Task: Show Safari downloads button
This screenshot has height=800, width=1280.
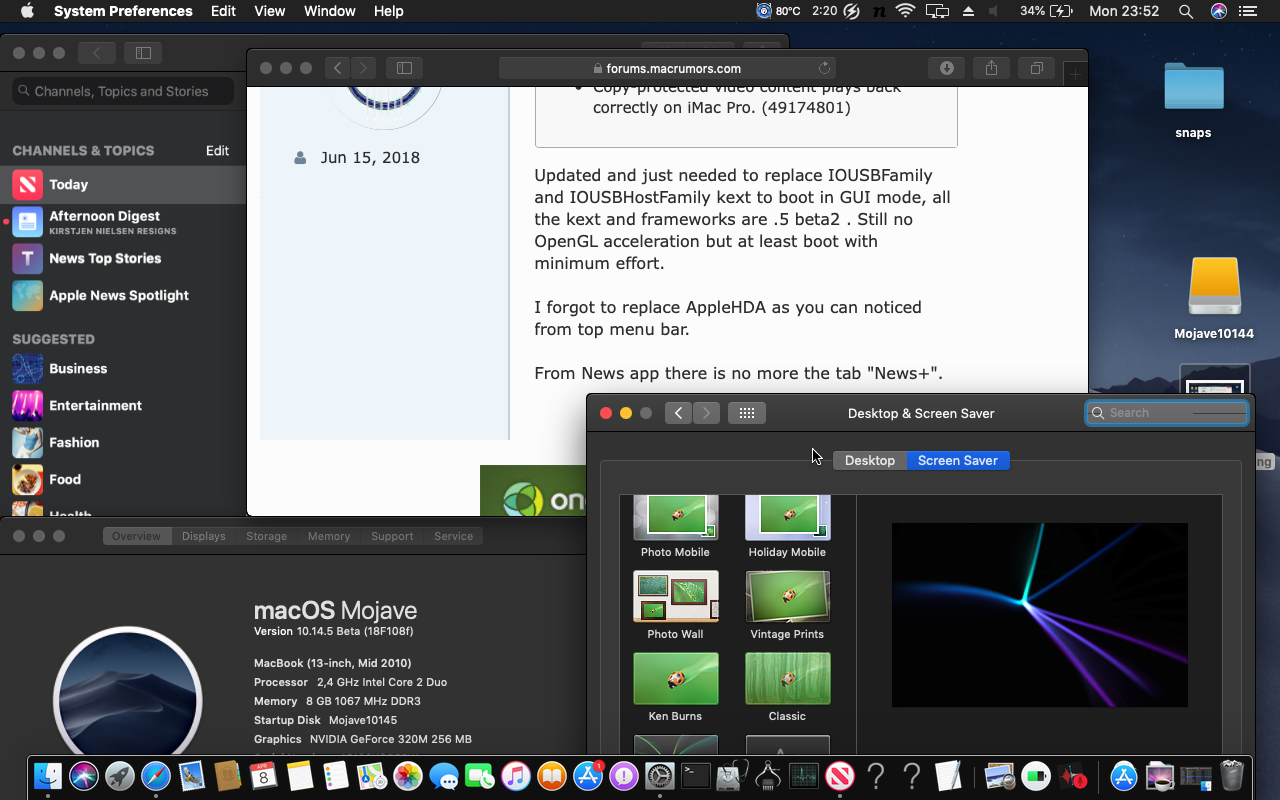Action: (x=946, y=68)
